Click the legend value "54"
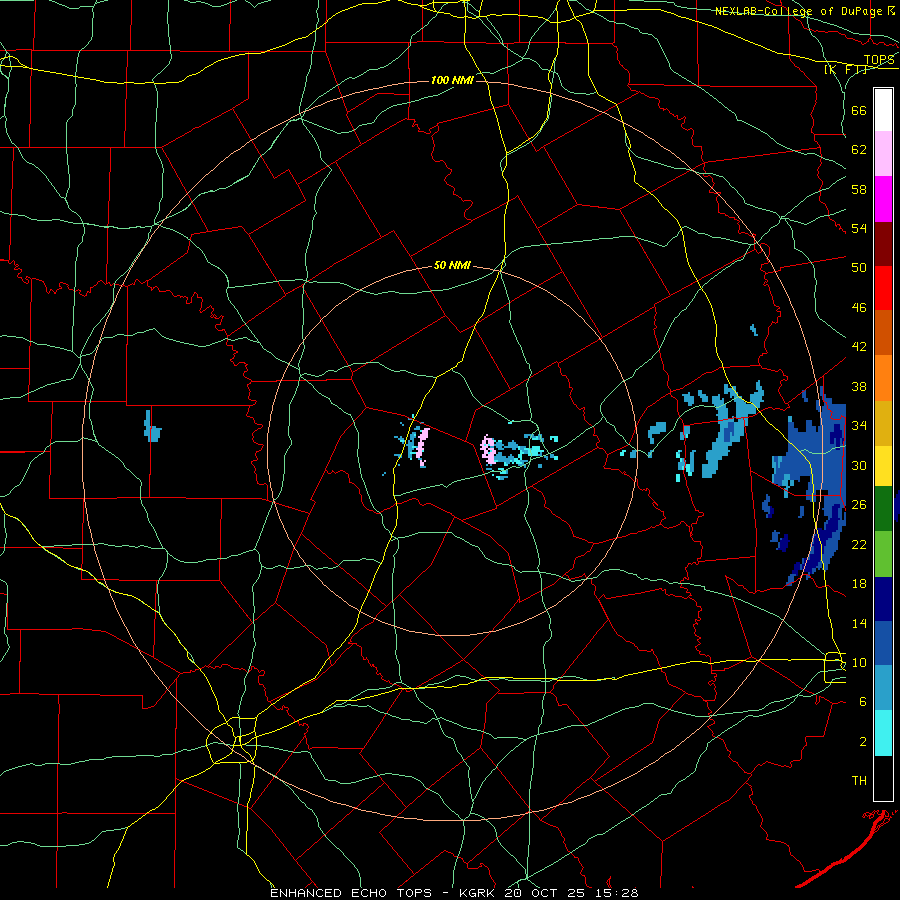The image size is (900, 900). click(859, 228)
